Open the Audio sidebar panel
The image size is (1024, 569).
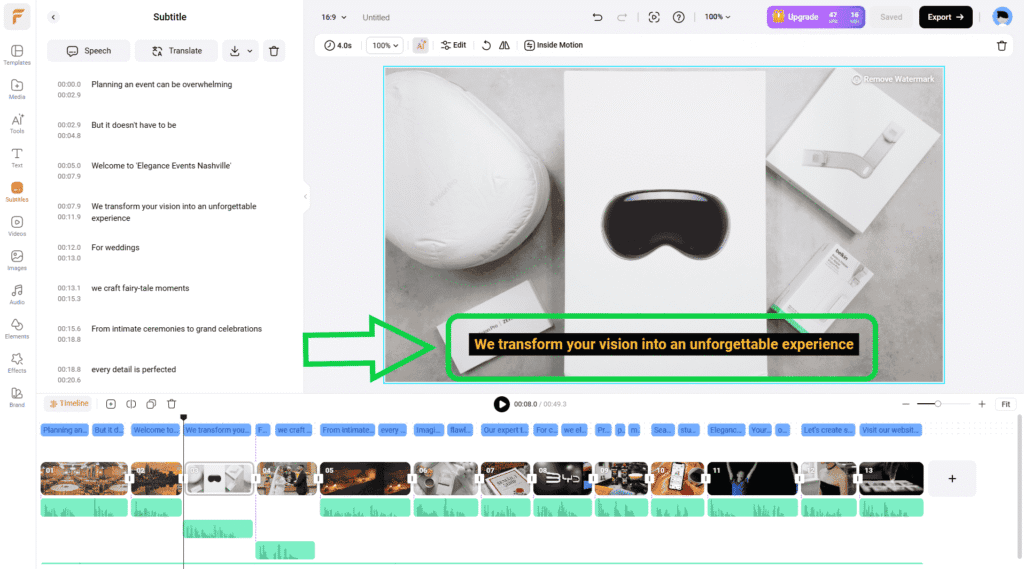pyautogui.click(x=17, y=295)
